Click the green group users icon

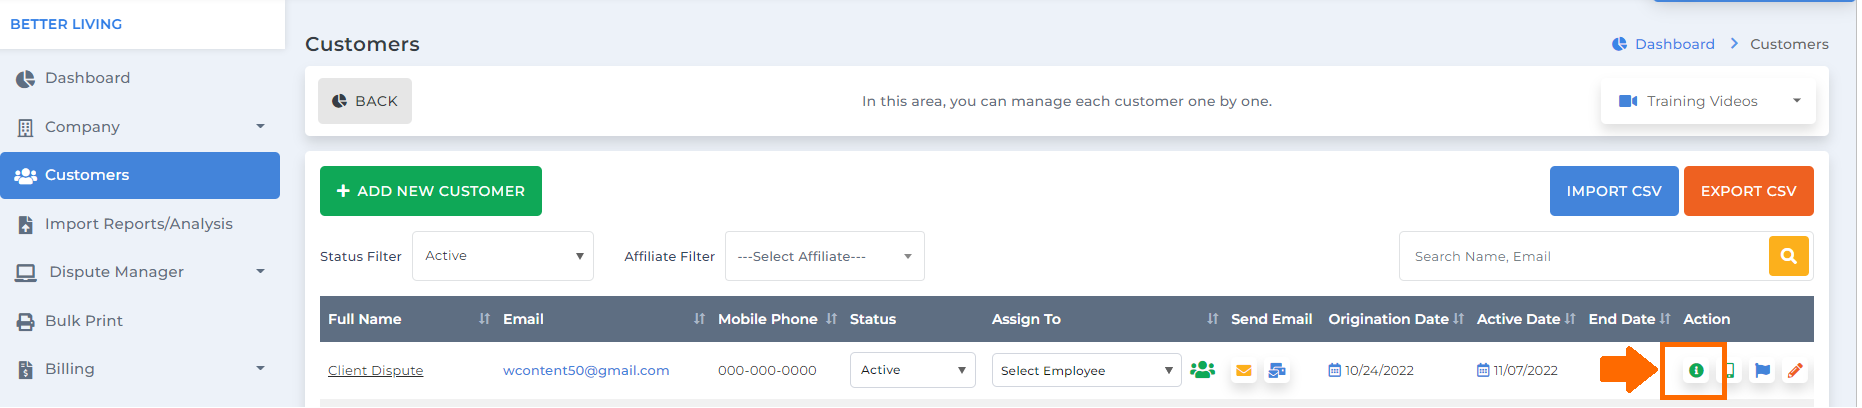(x=1203, y=369)
